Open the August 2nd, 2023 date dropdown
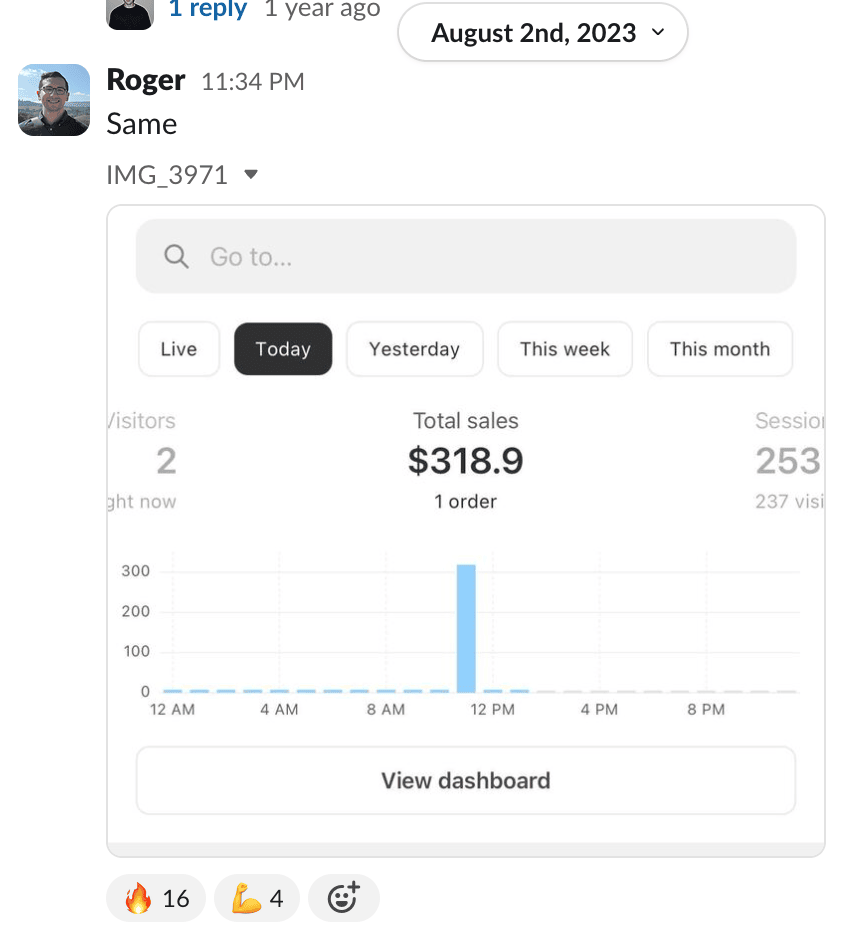 tap(543, 33)
